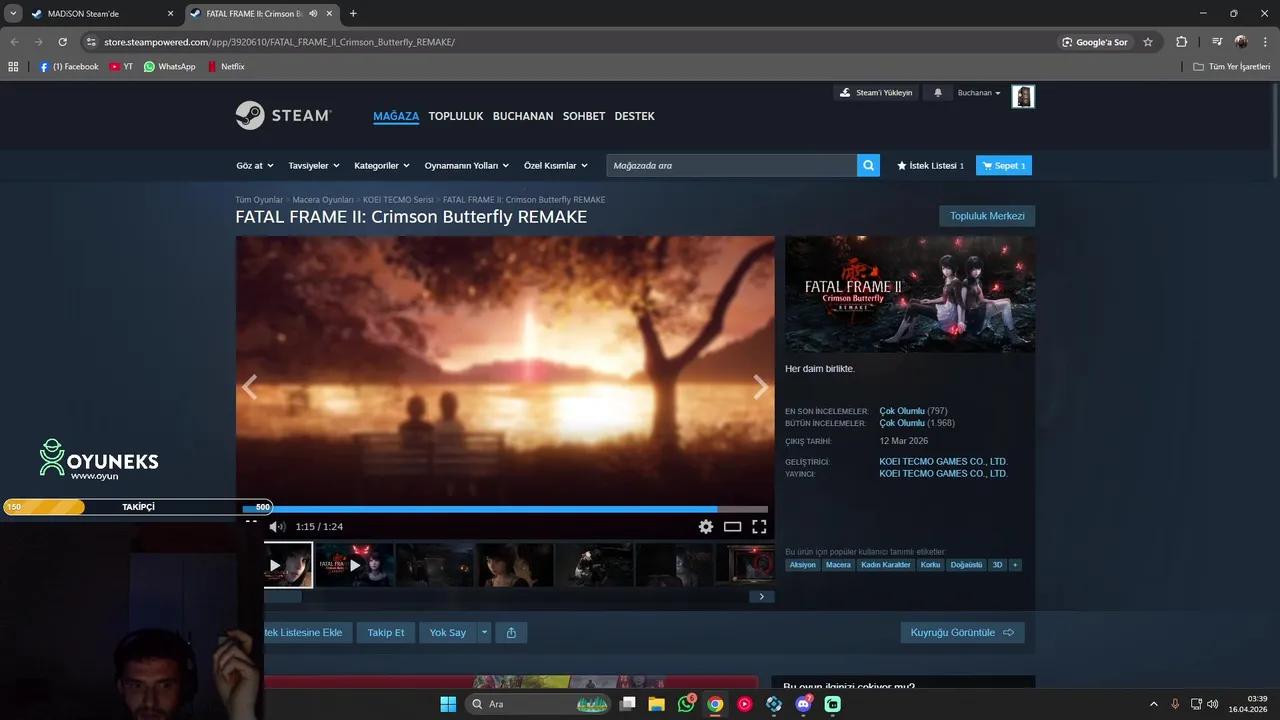Click the store search magnifier icon
1280x720 pixels.
click(x=867, y=165)
